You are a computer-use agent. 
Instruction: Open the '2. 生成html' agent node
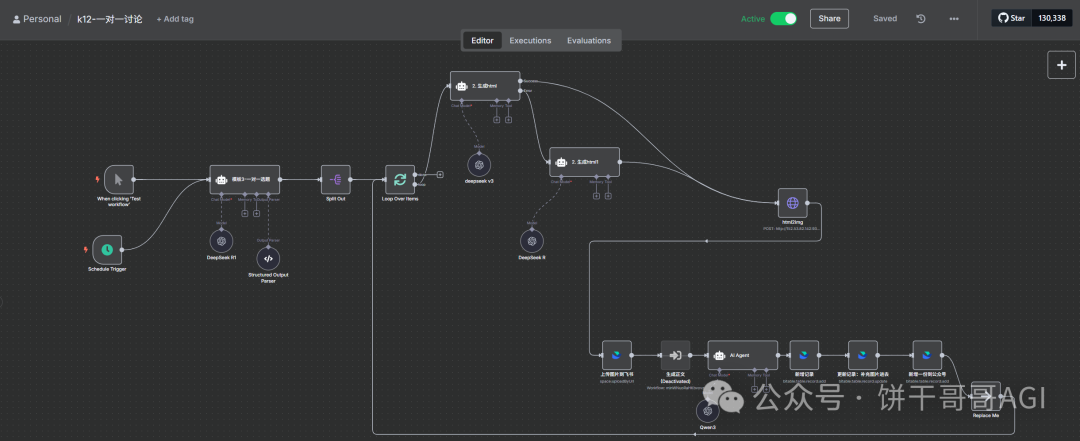[x=485, y=86]
